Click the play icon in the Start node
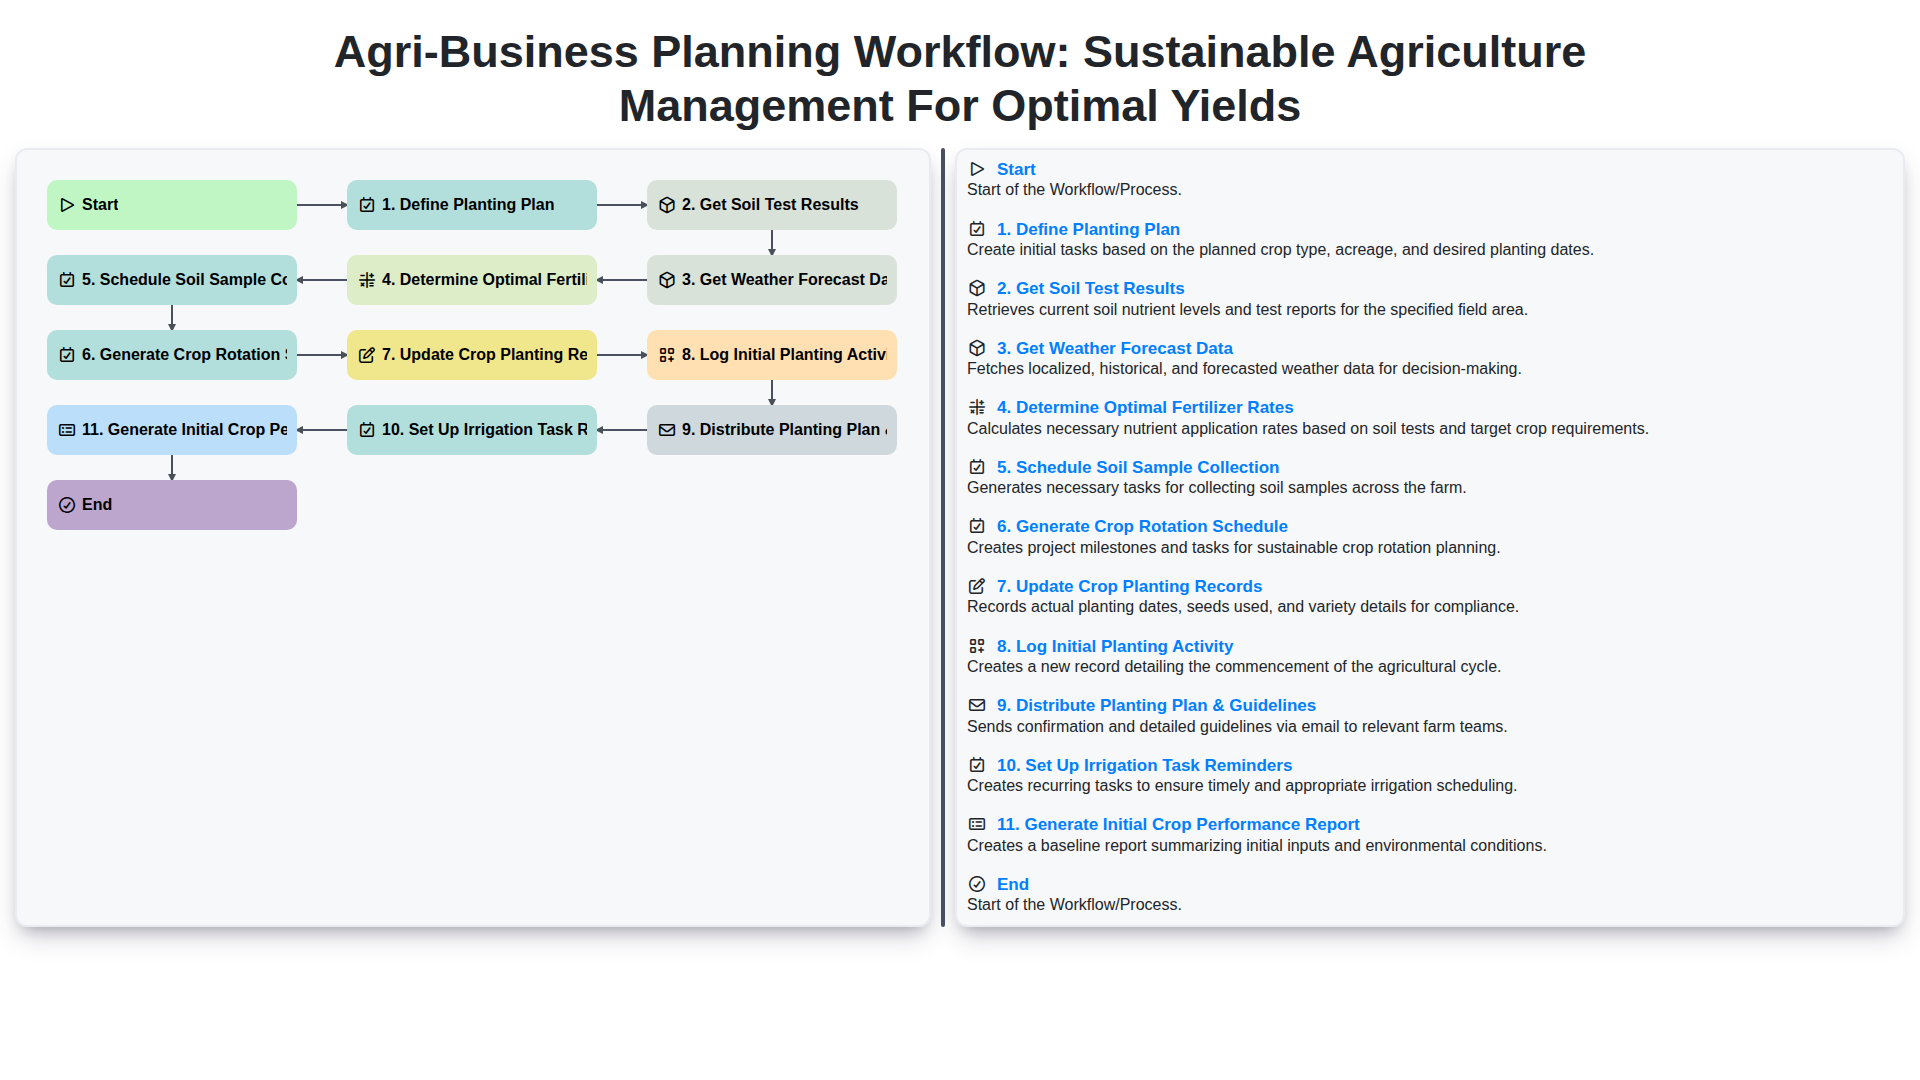The image size is (1920, 1080). [x=67, y=205]
